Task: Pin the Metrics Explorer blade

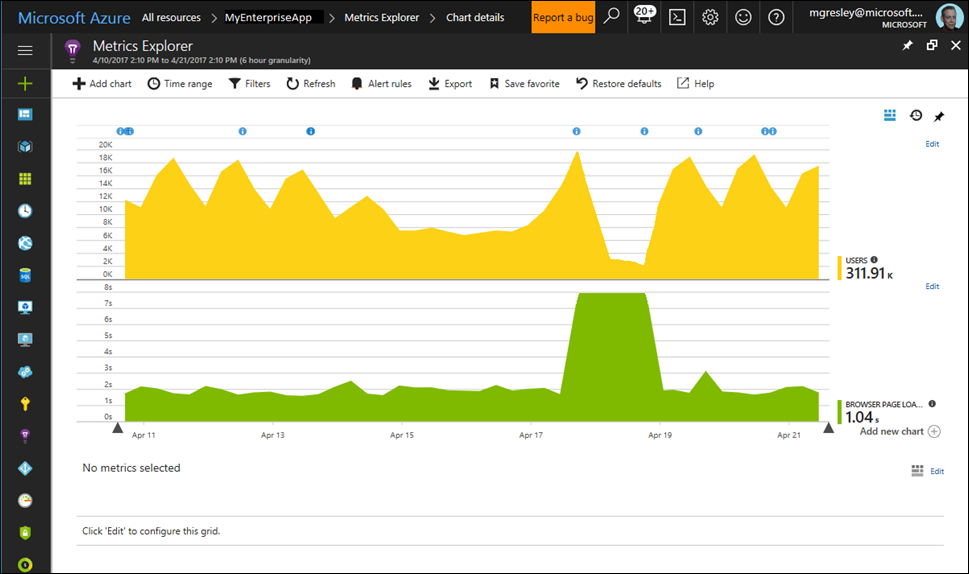Action: (907, 45)
